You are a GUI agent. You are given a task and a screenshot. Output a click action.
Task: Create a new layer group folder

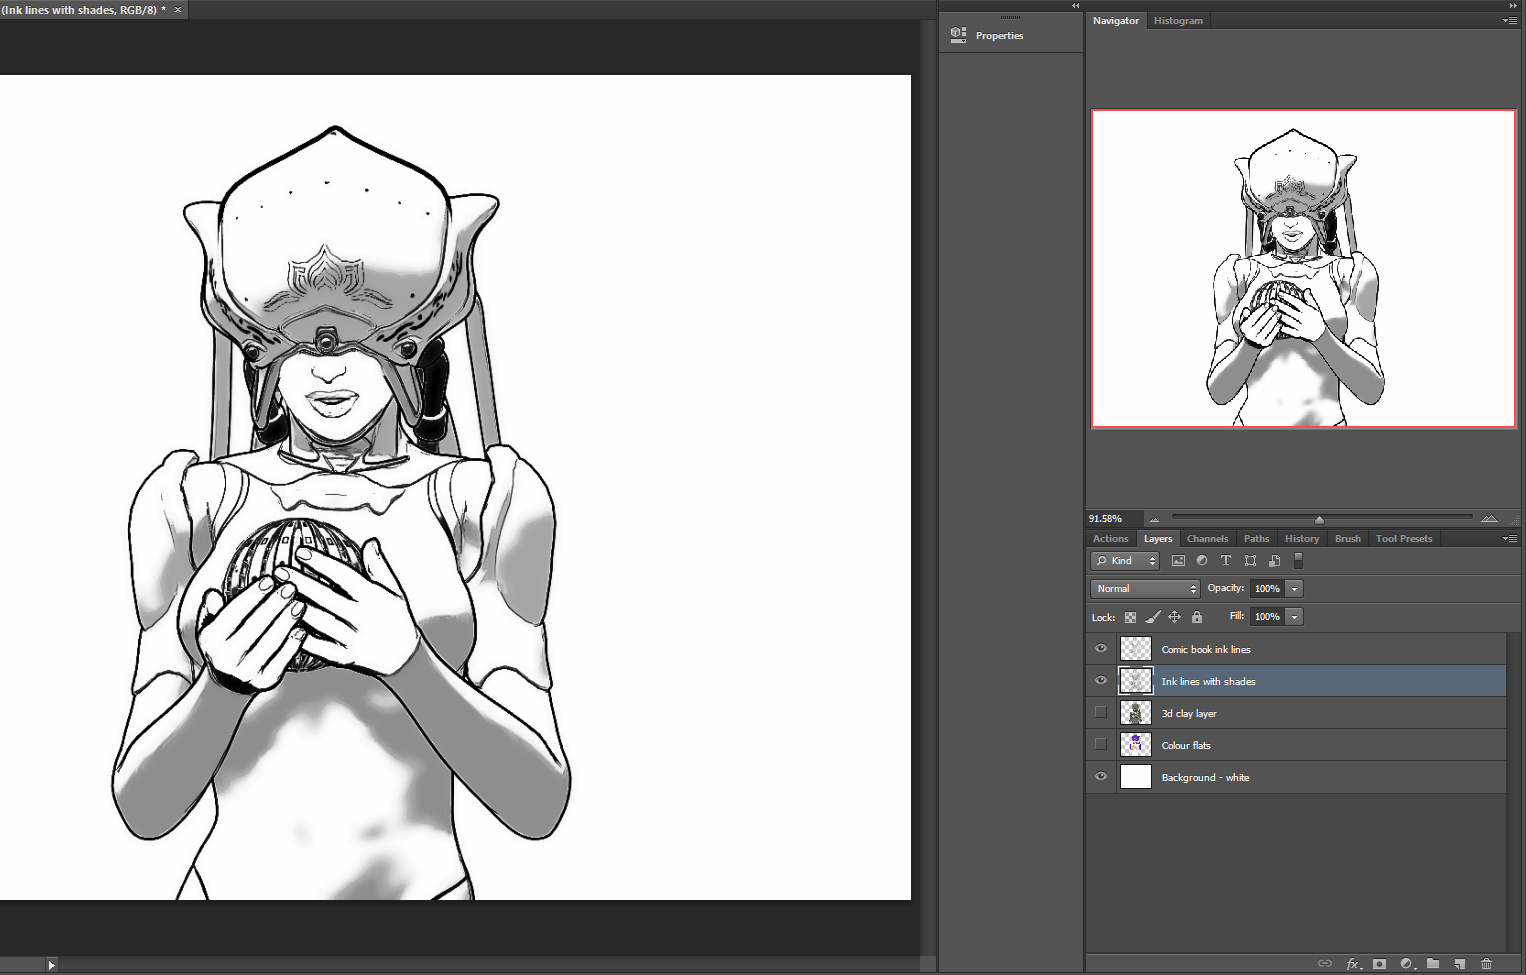1433,964
